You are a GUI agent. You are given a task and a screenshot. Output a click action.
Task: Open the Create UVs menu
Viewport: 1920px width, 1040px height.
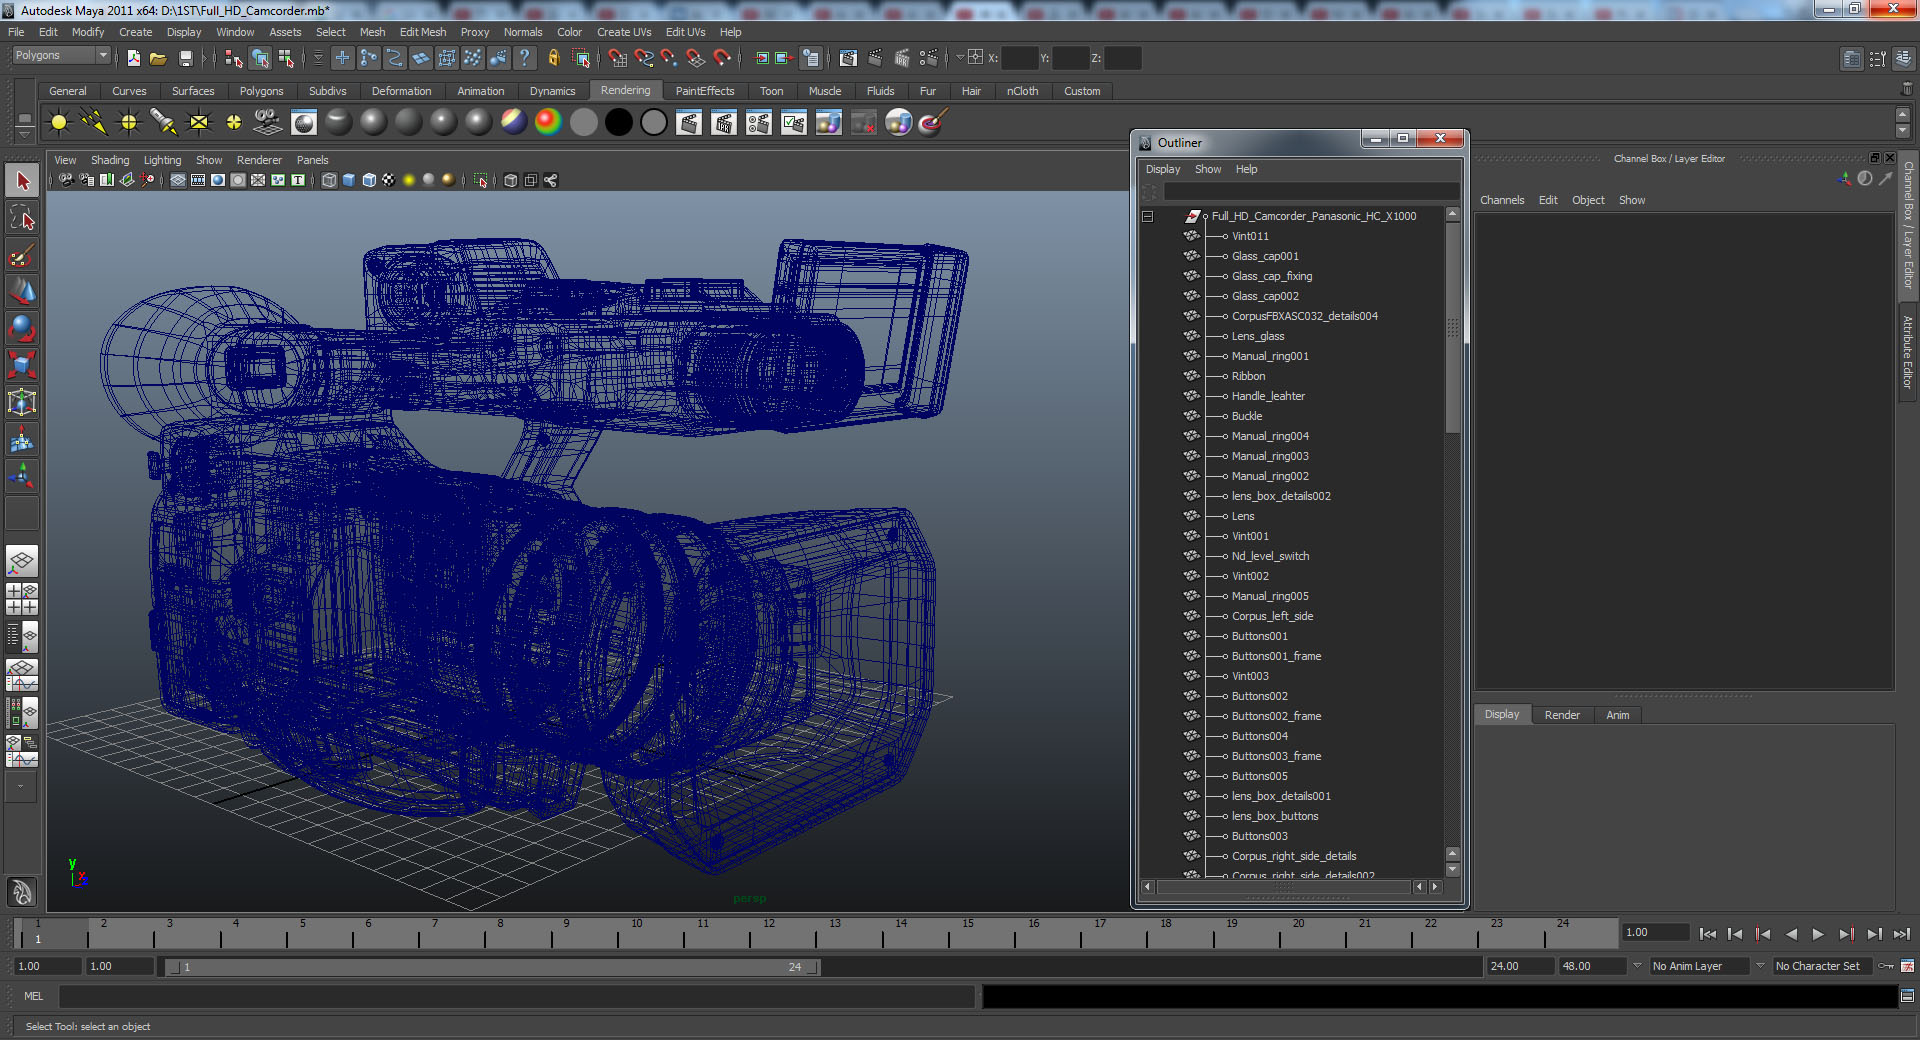click(624, 32)
